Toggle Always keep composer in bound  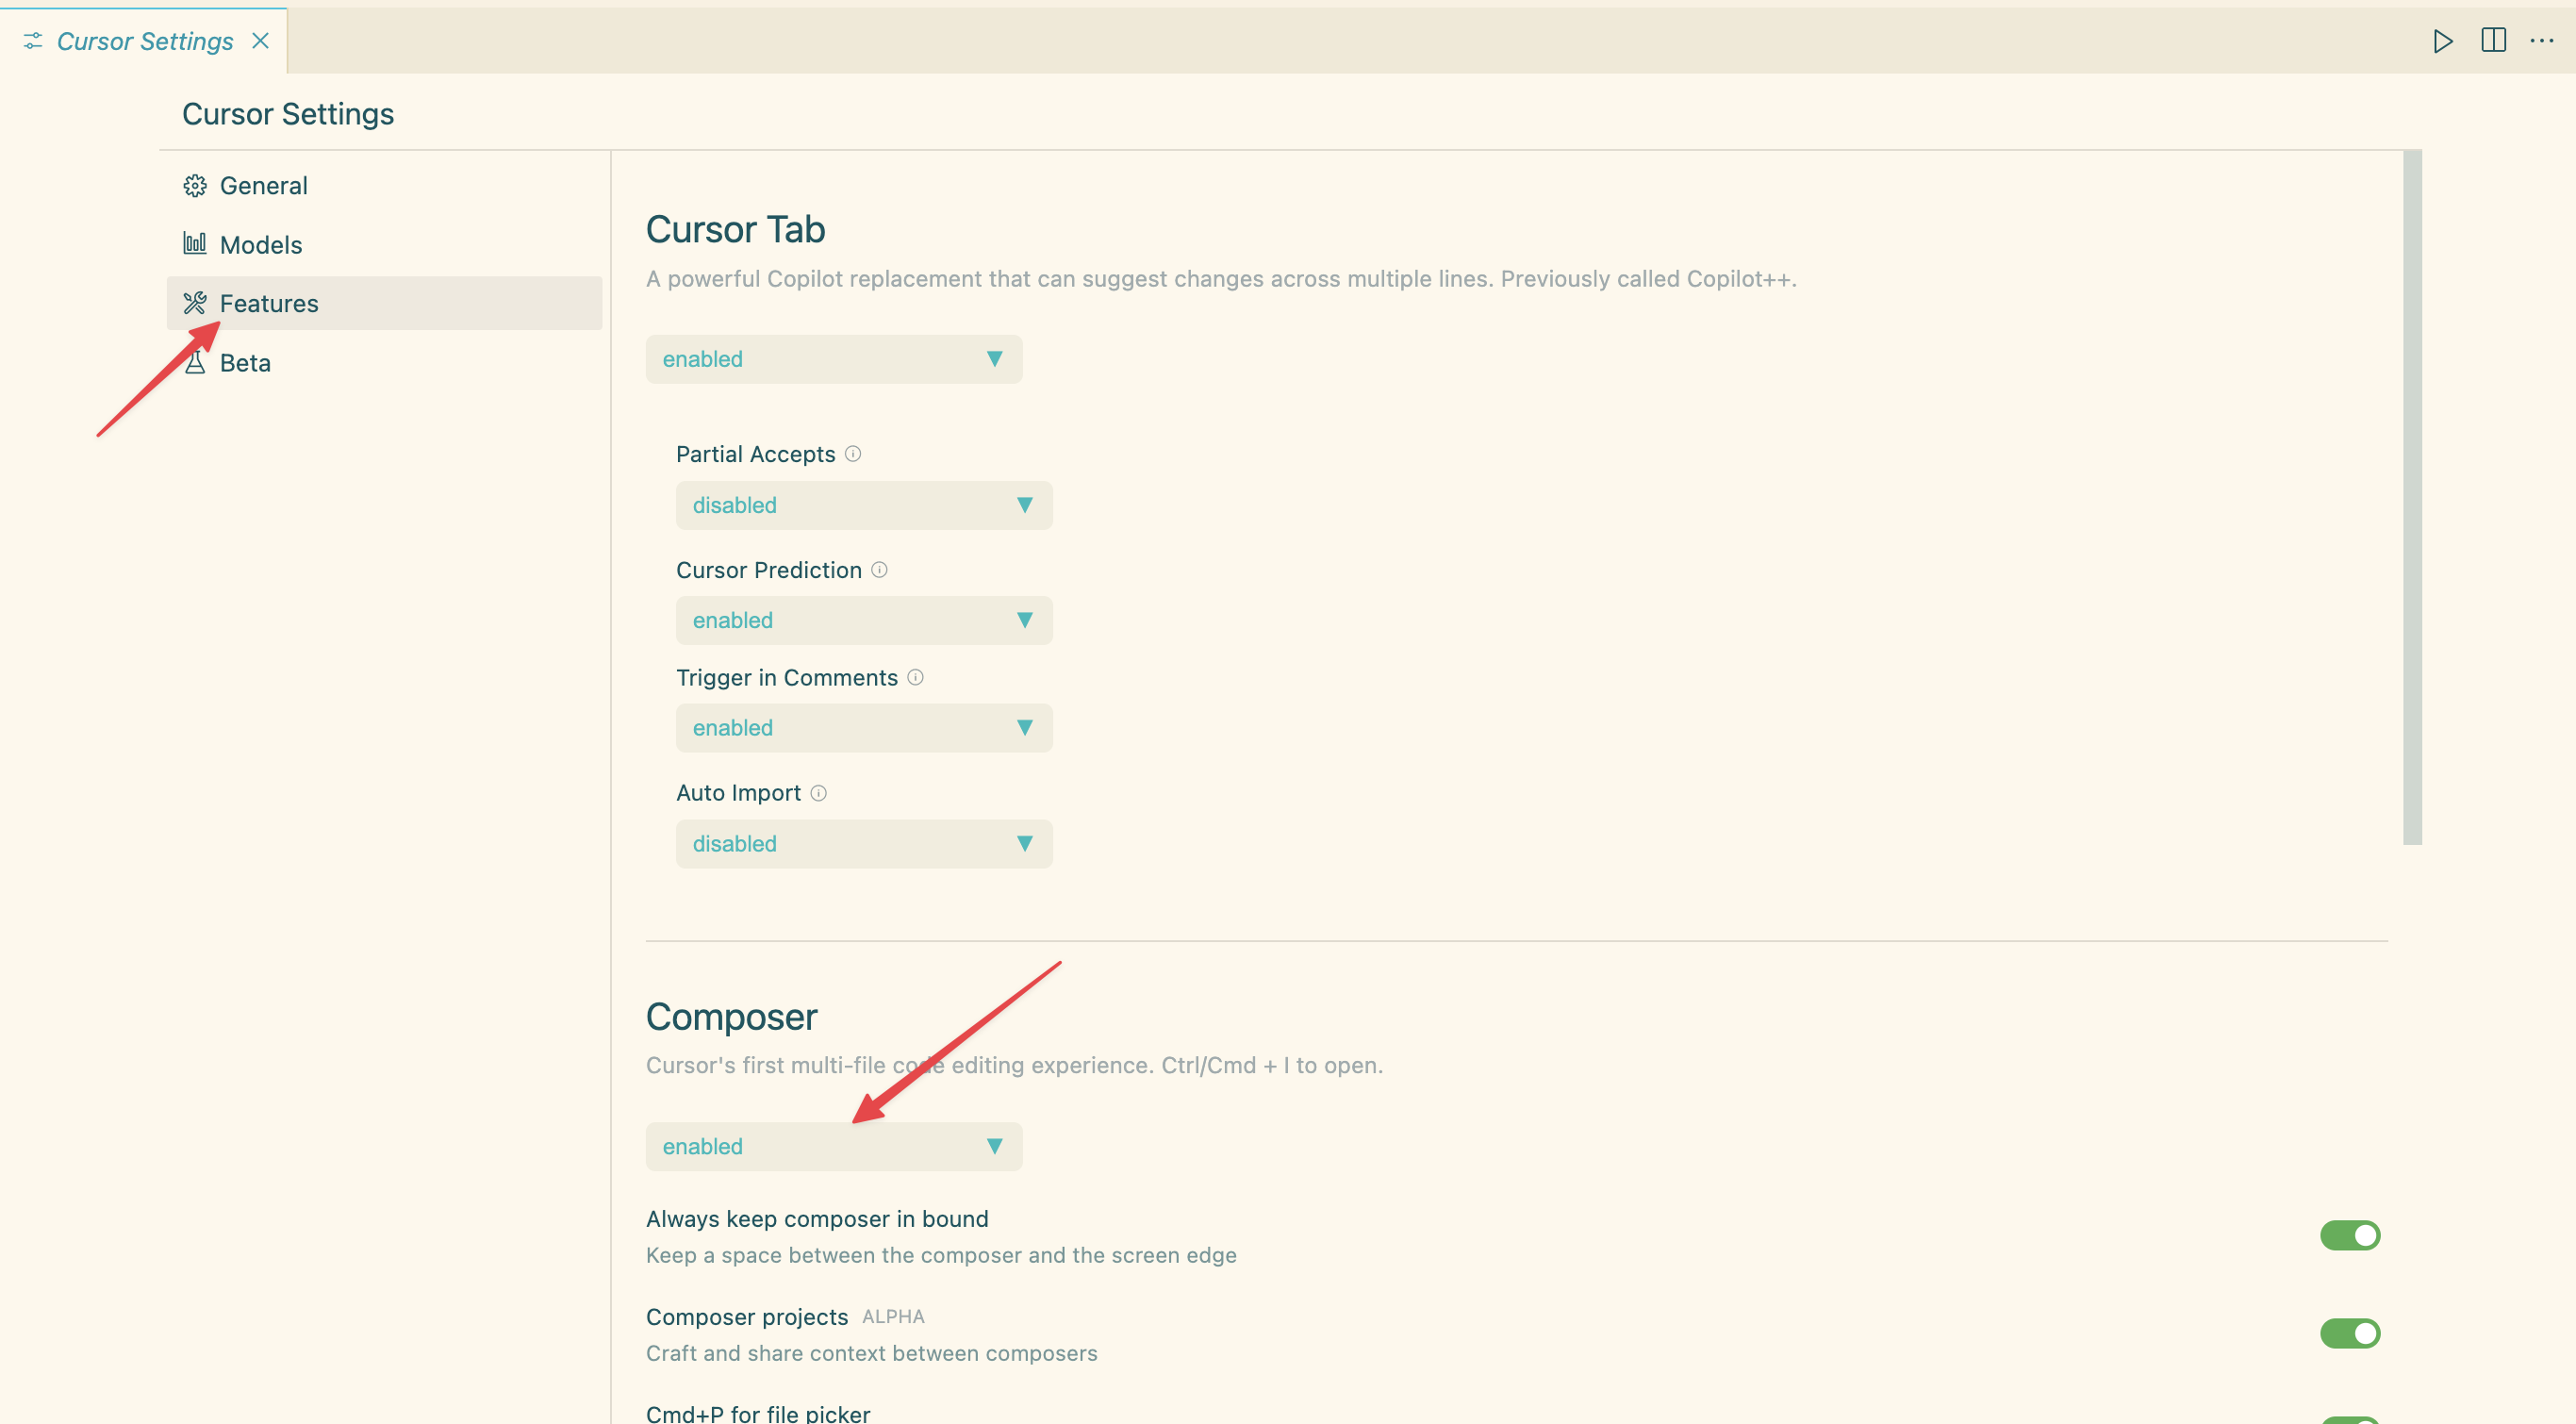pyautogui.click(x=2350, y=1236)
